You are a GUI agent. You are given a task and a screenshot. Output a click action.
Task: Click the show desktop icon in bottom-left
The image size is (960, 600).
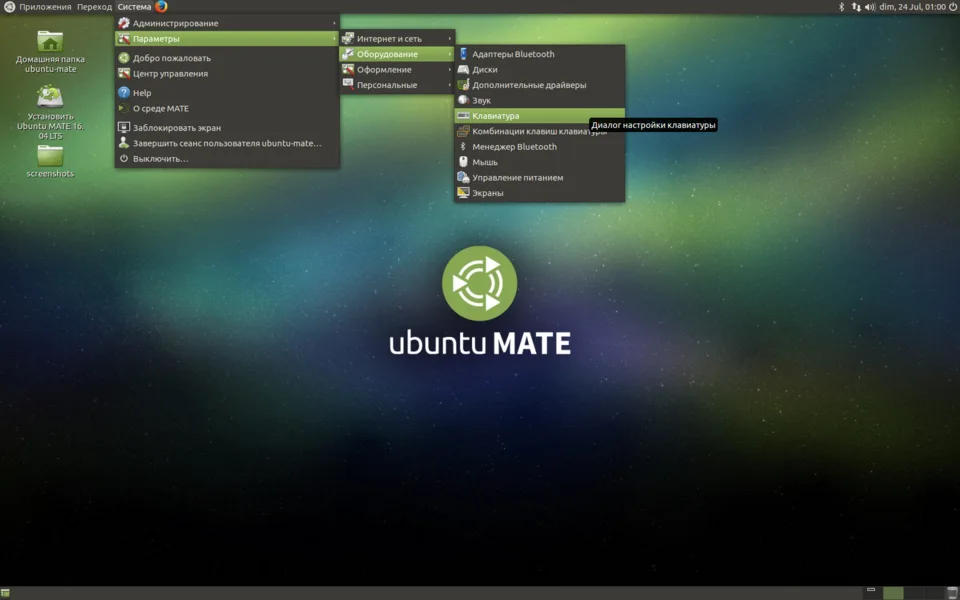6,593
